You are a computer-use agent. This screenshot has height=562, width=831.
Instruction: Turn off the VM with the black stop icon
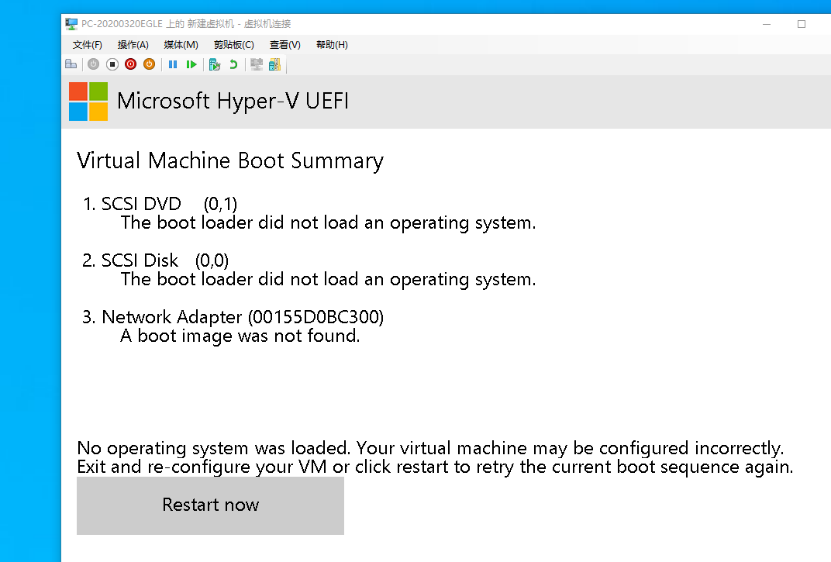tap(112, 64)
